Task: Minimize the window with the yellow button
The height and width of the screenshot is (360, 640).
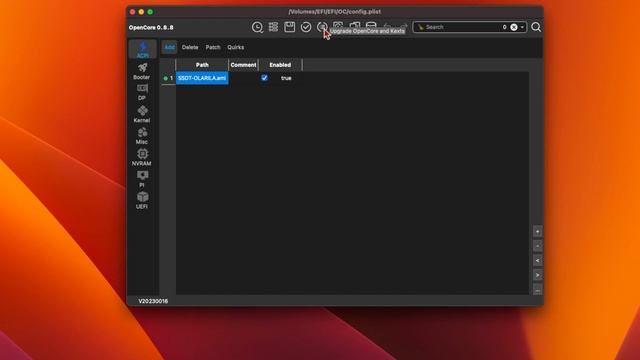Action: 141,12
